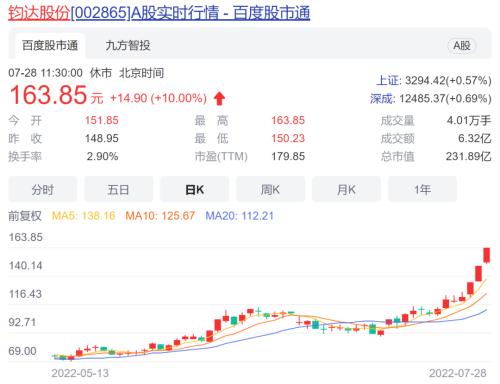This screenshot has height=384, width=500.
Task: Click the MA20: 112.21 indicator
Action: (x=239, y=216)
